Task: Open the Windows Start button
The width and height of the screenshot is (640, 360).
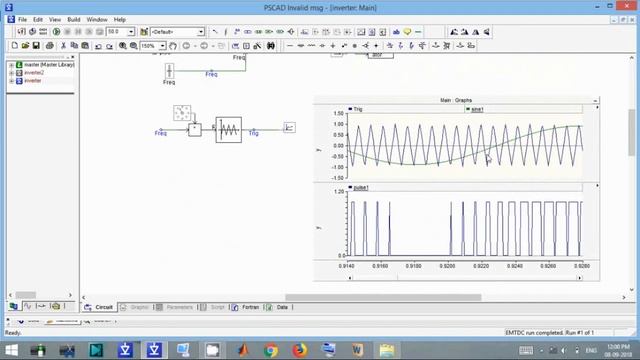Action: [x=12, y=350]
